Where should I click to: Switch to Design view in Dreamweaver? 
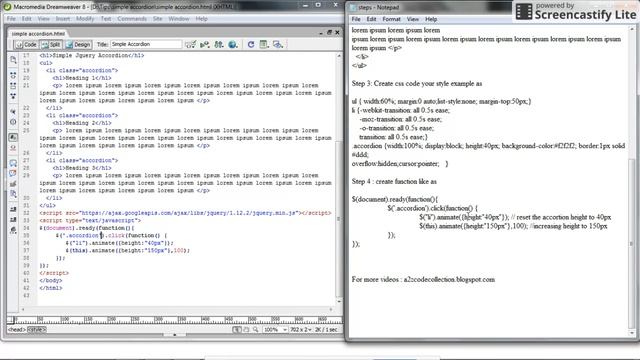pos(78,44)
